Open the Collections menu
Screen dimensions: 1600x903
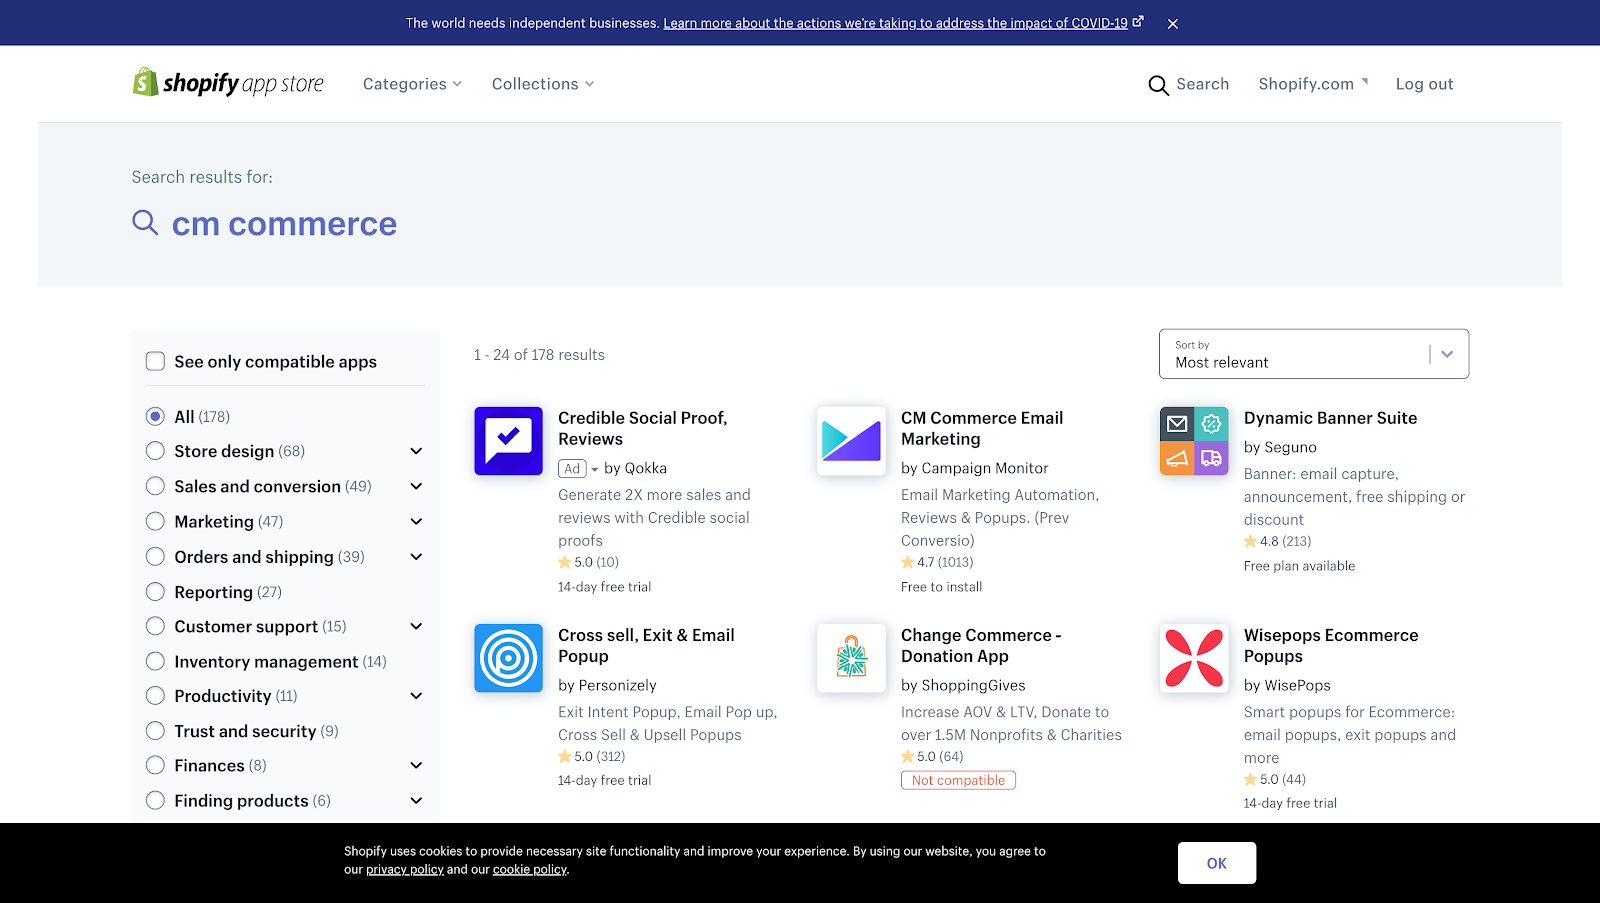coord(543,84)
